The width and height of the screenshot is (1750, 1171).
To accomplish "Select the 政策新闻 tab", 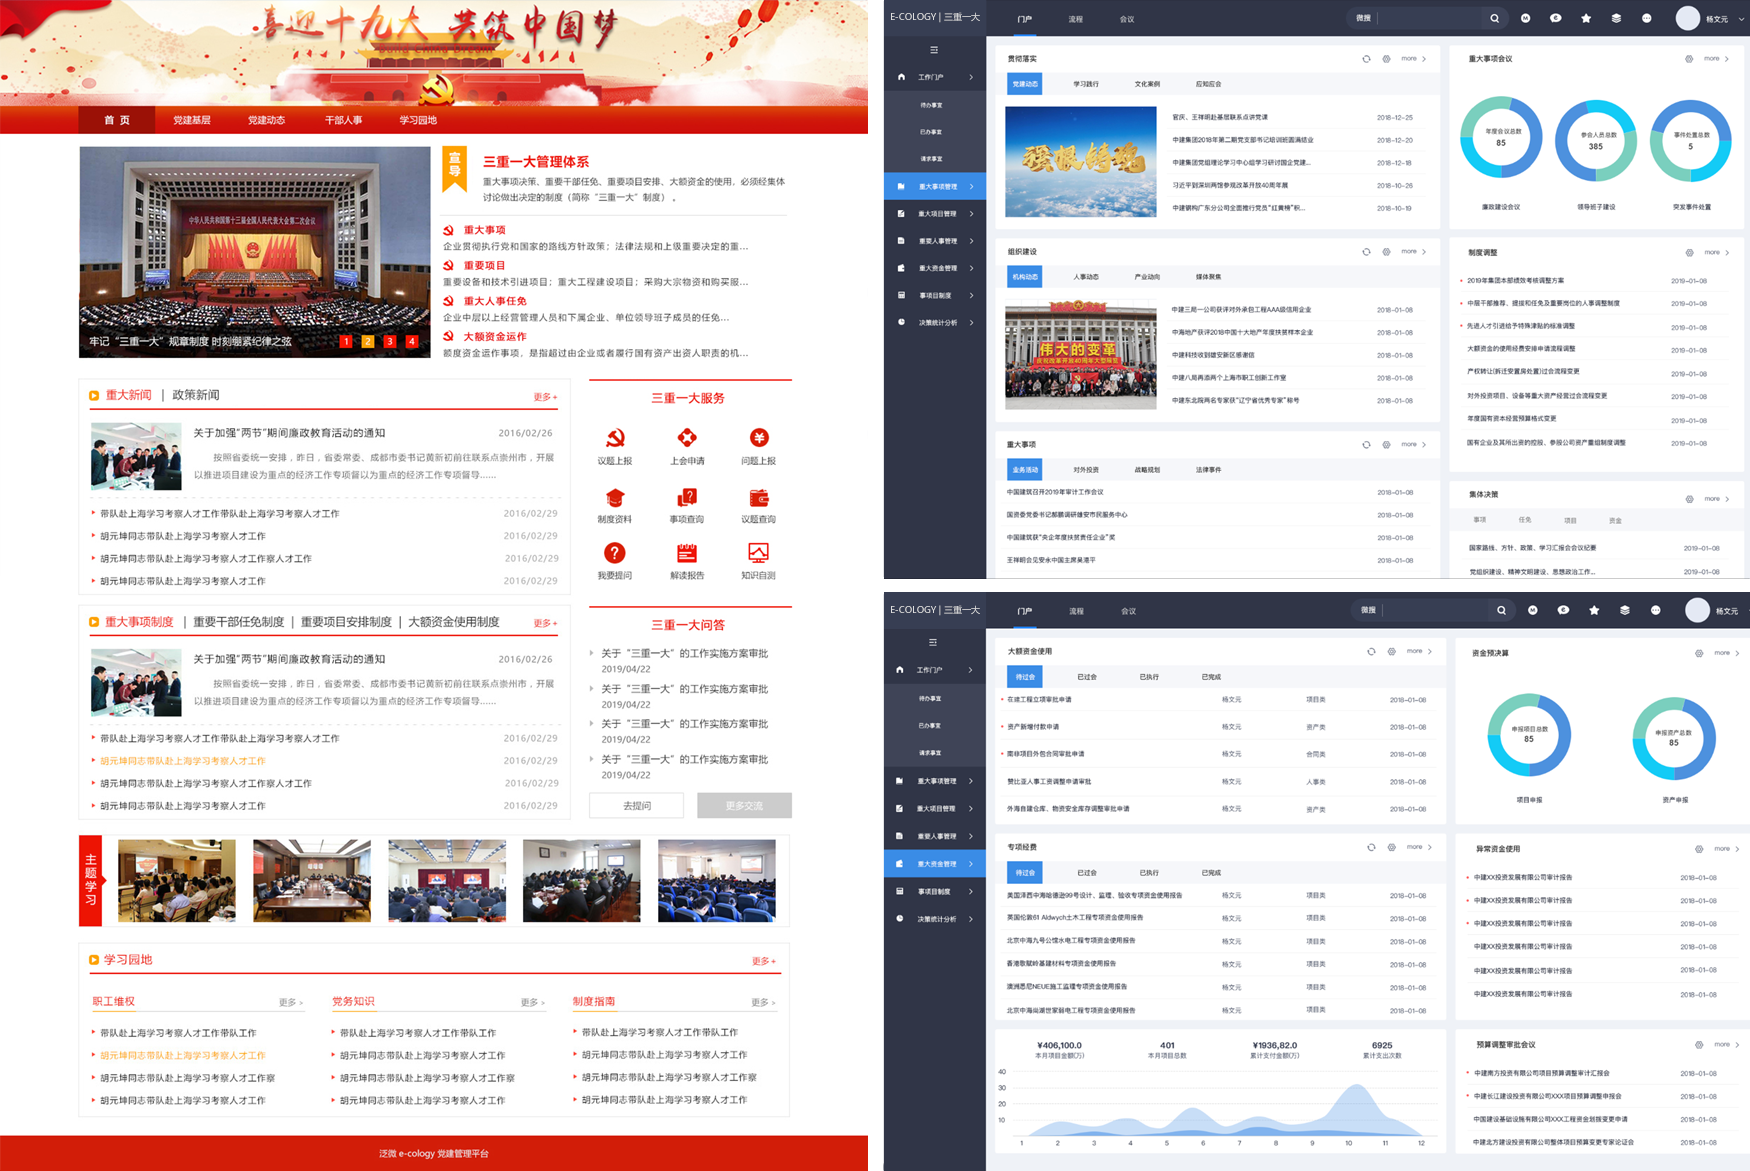I will 196,395.
